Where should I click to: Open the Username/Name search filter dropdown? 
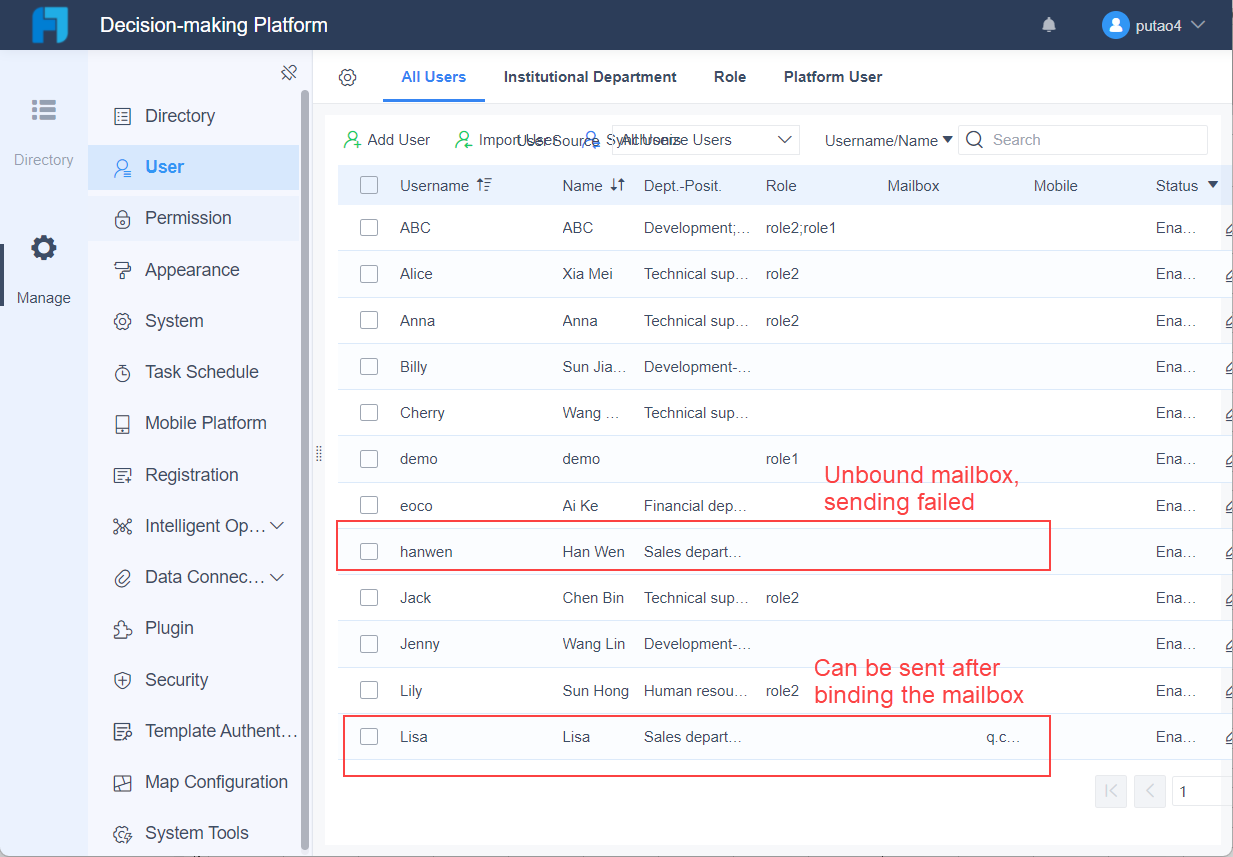point(886,140)
